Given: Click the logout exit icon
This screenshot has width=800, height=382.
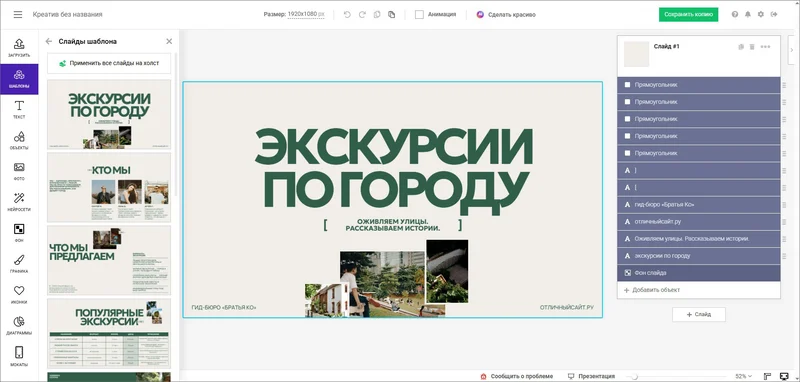Looking at the screenshot, I should pos(774,14).
